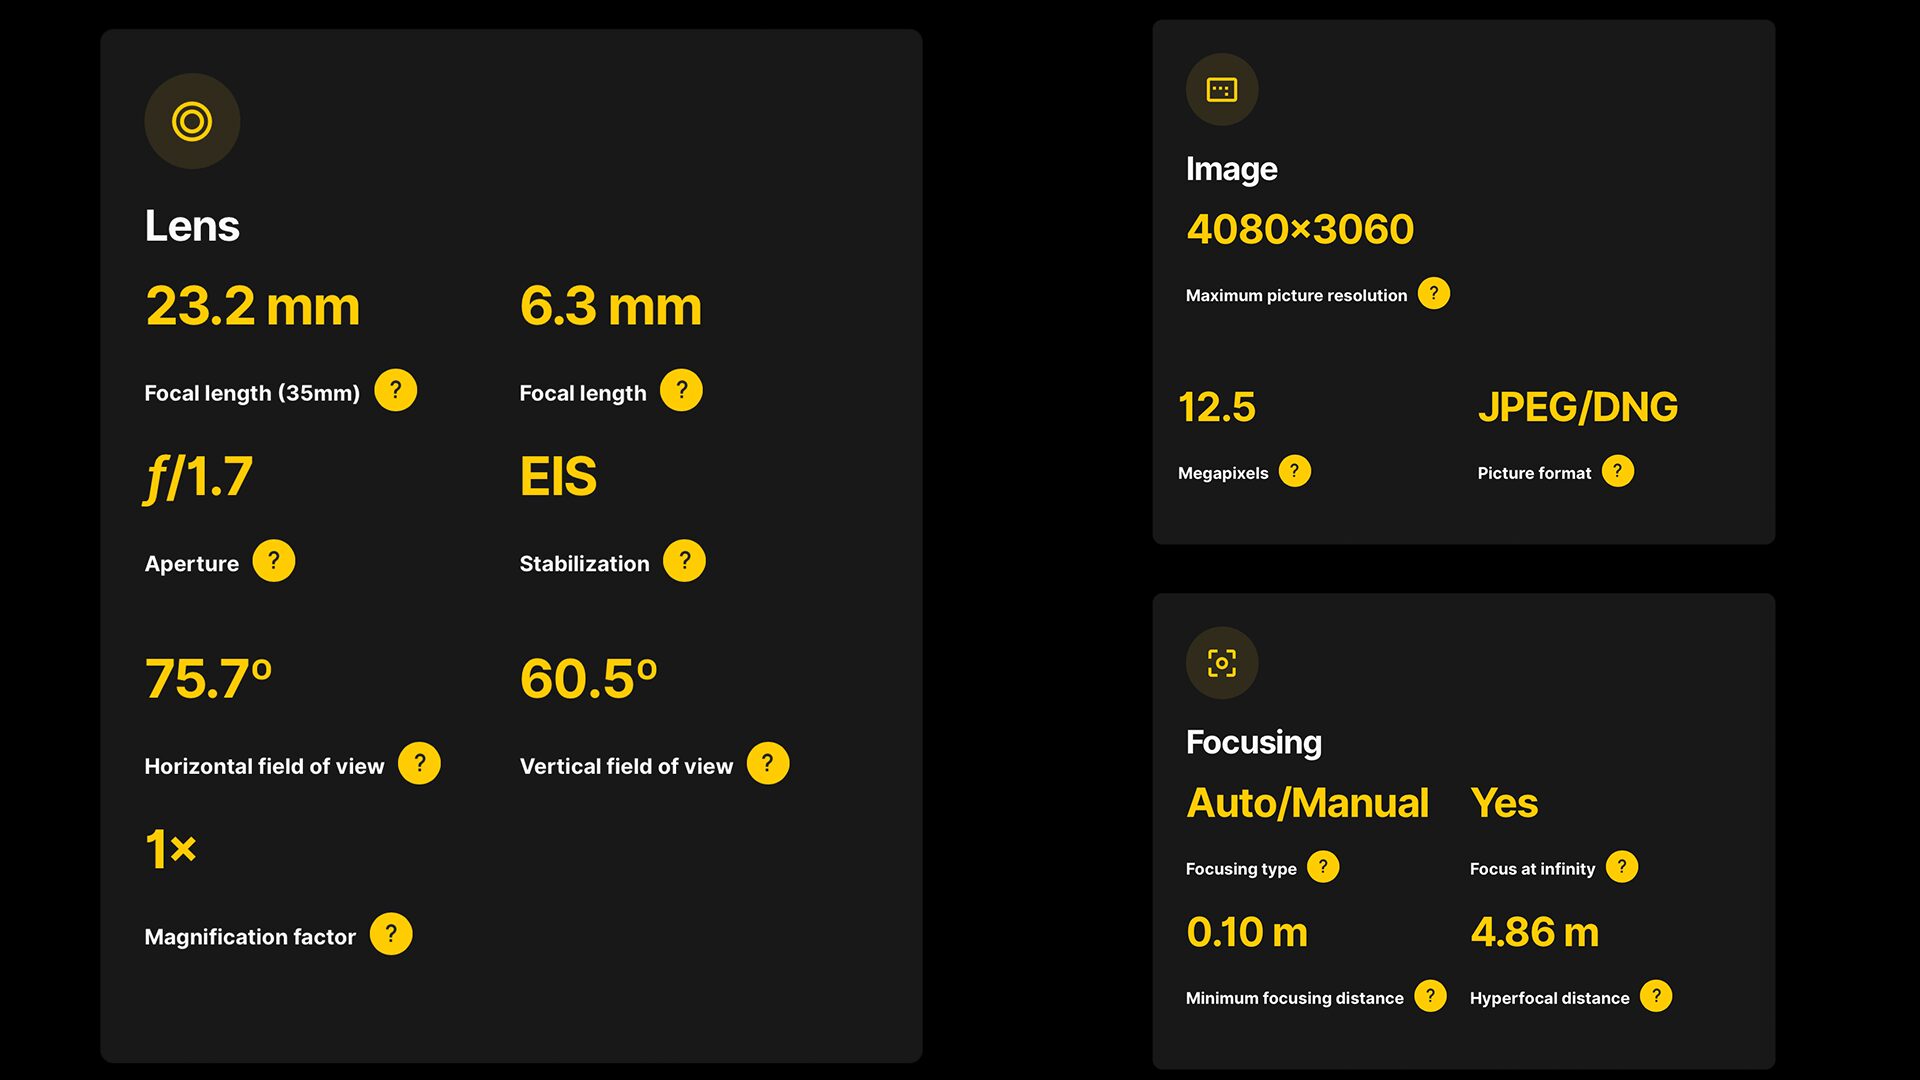Screen dimensions: 1920x1080
Task: Click Picture format question mark icon
Action: 1617,471
